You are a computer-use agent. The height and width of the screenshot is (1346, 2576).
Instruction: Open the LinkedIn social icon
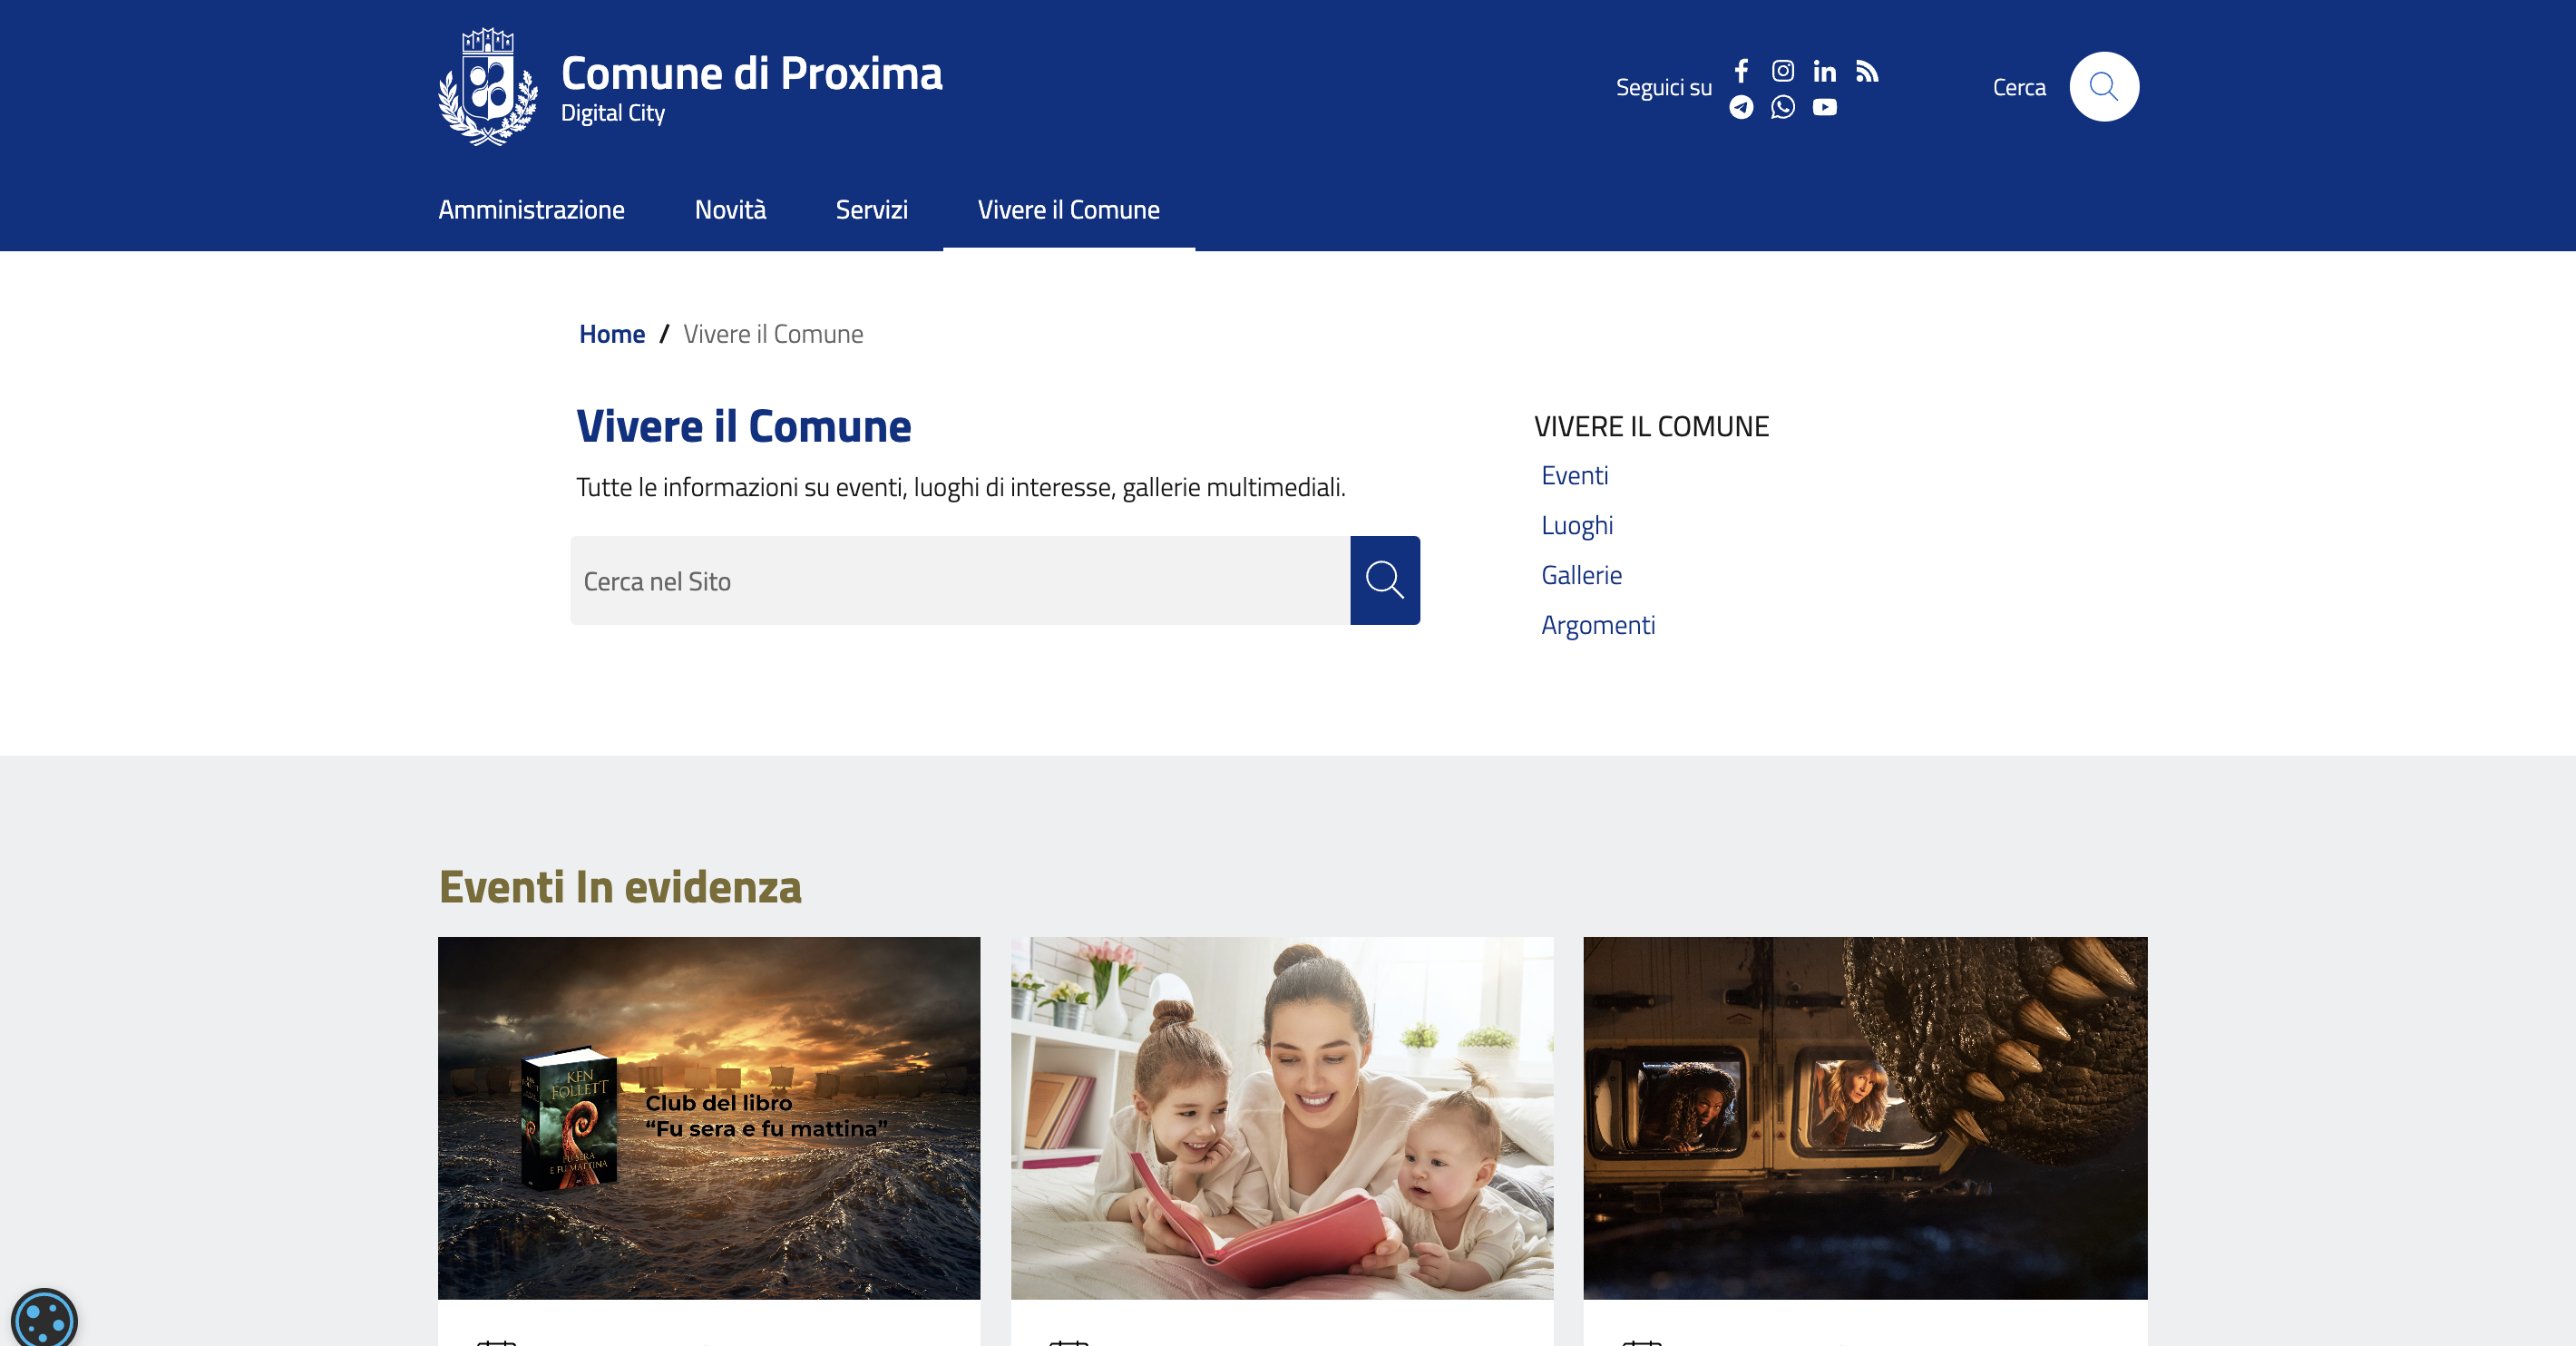click(1824, 71)
